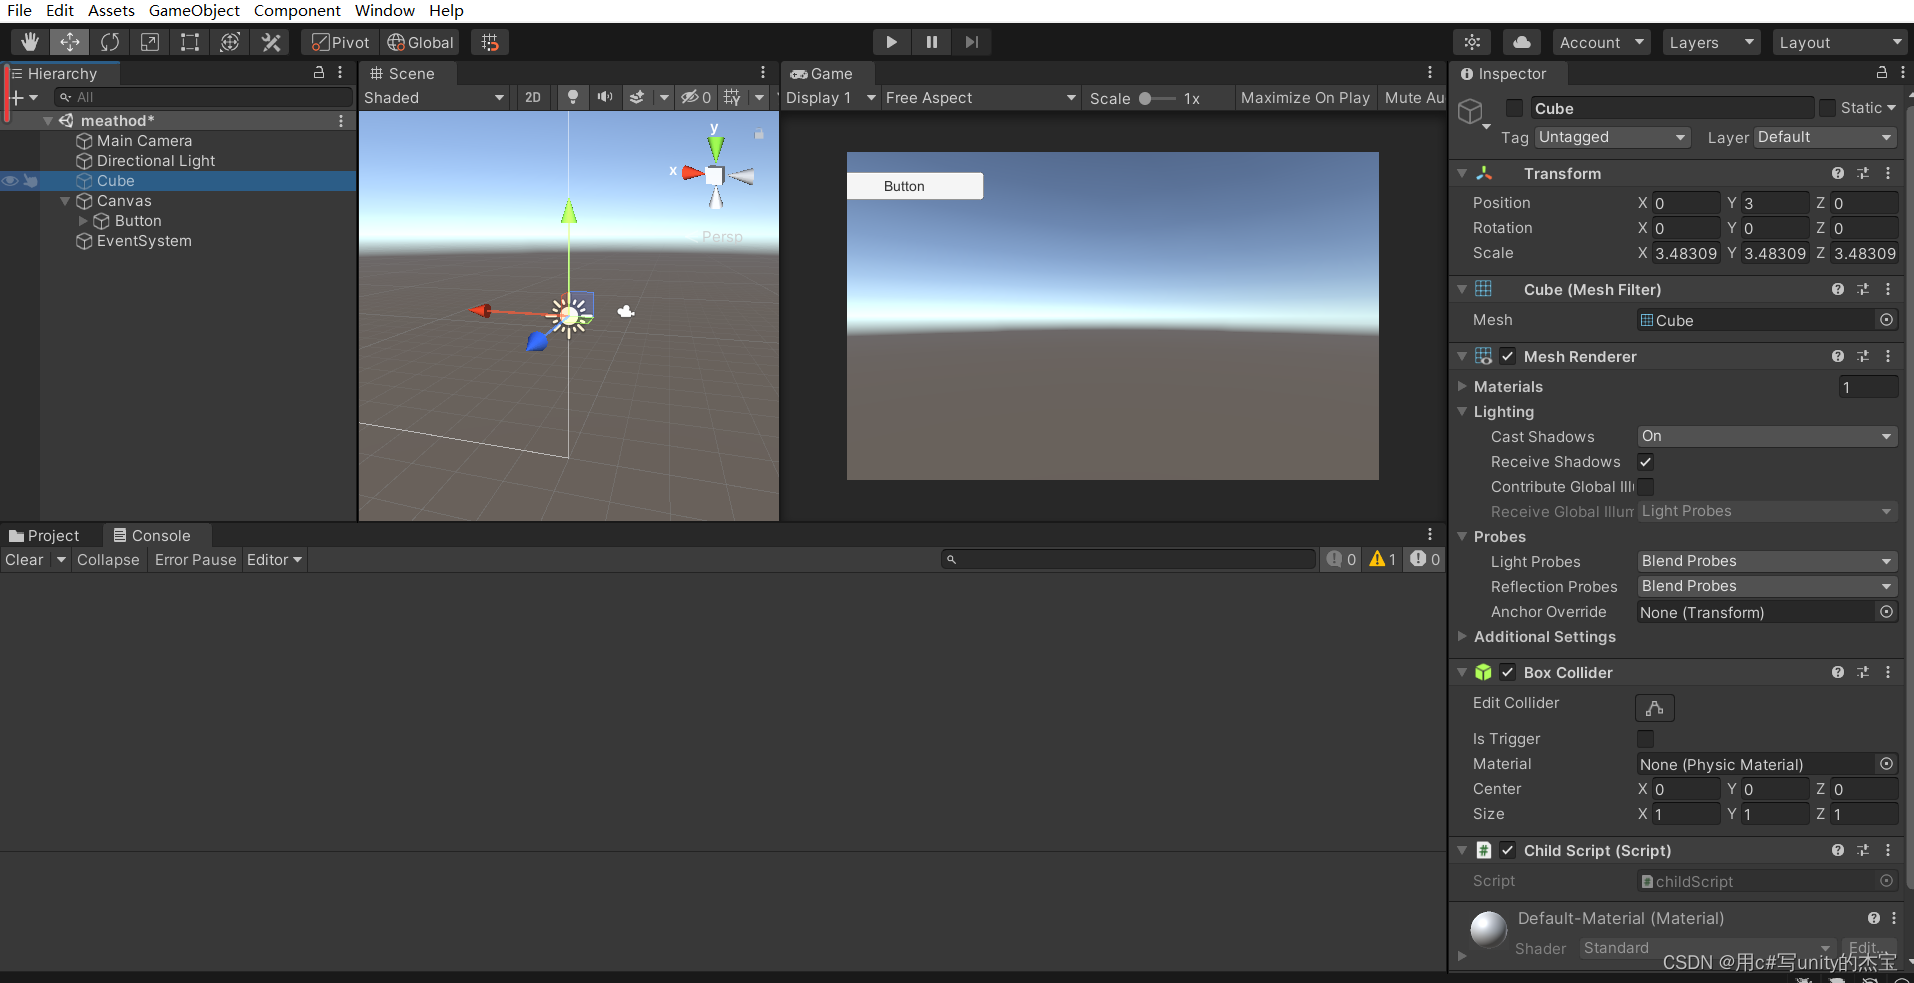Screen dimensions: 1914x983
Task: Open Collab services sun icon
Action: click(x=1472, y=42)
